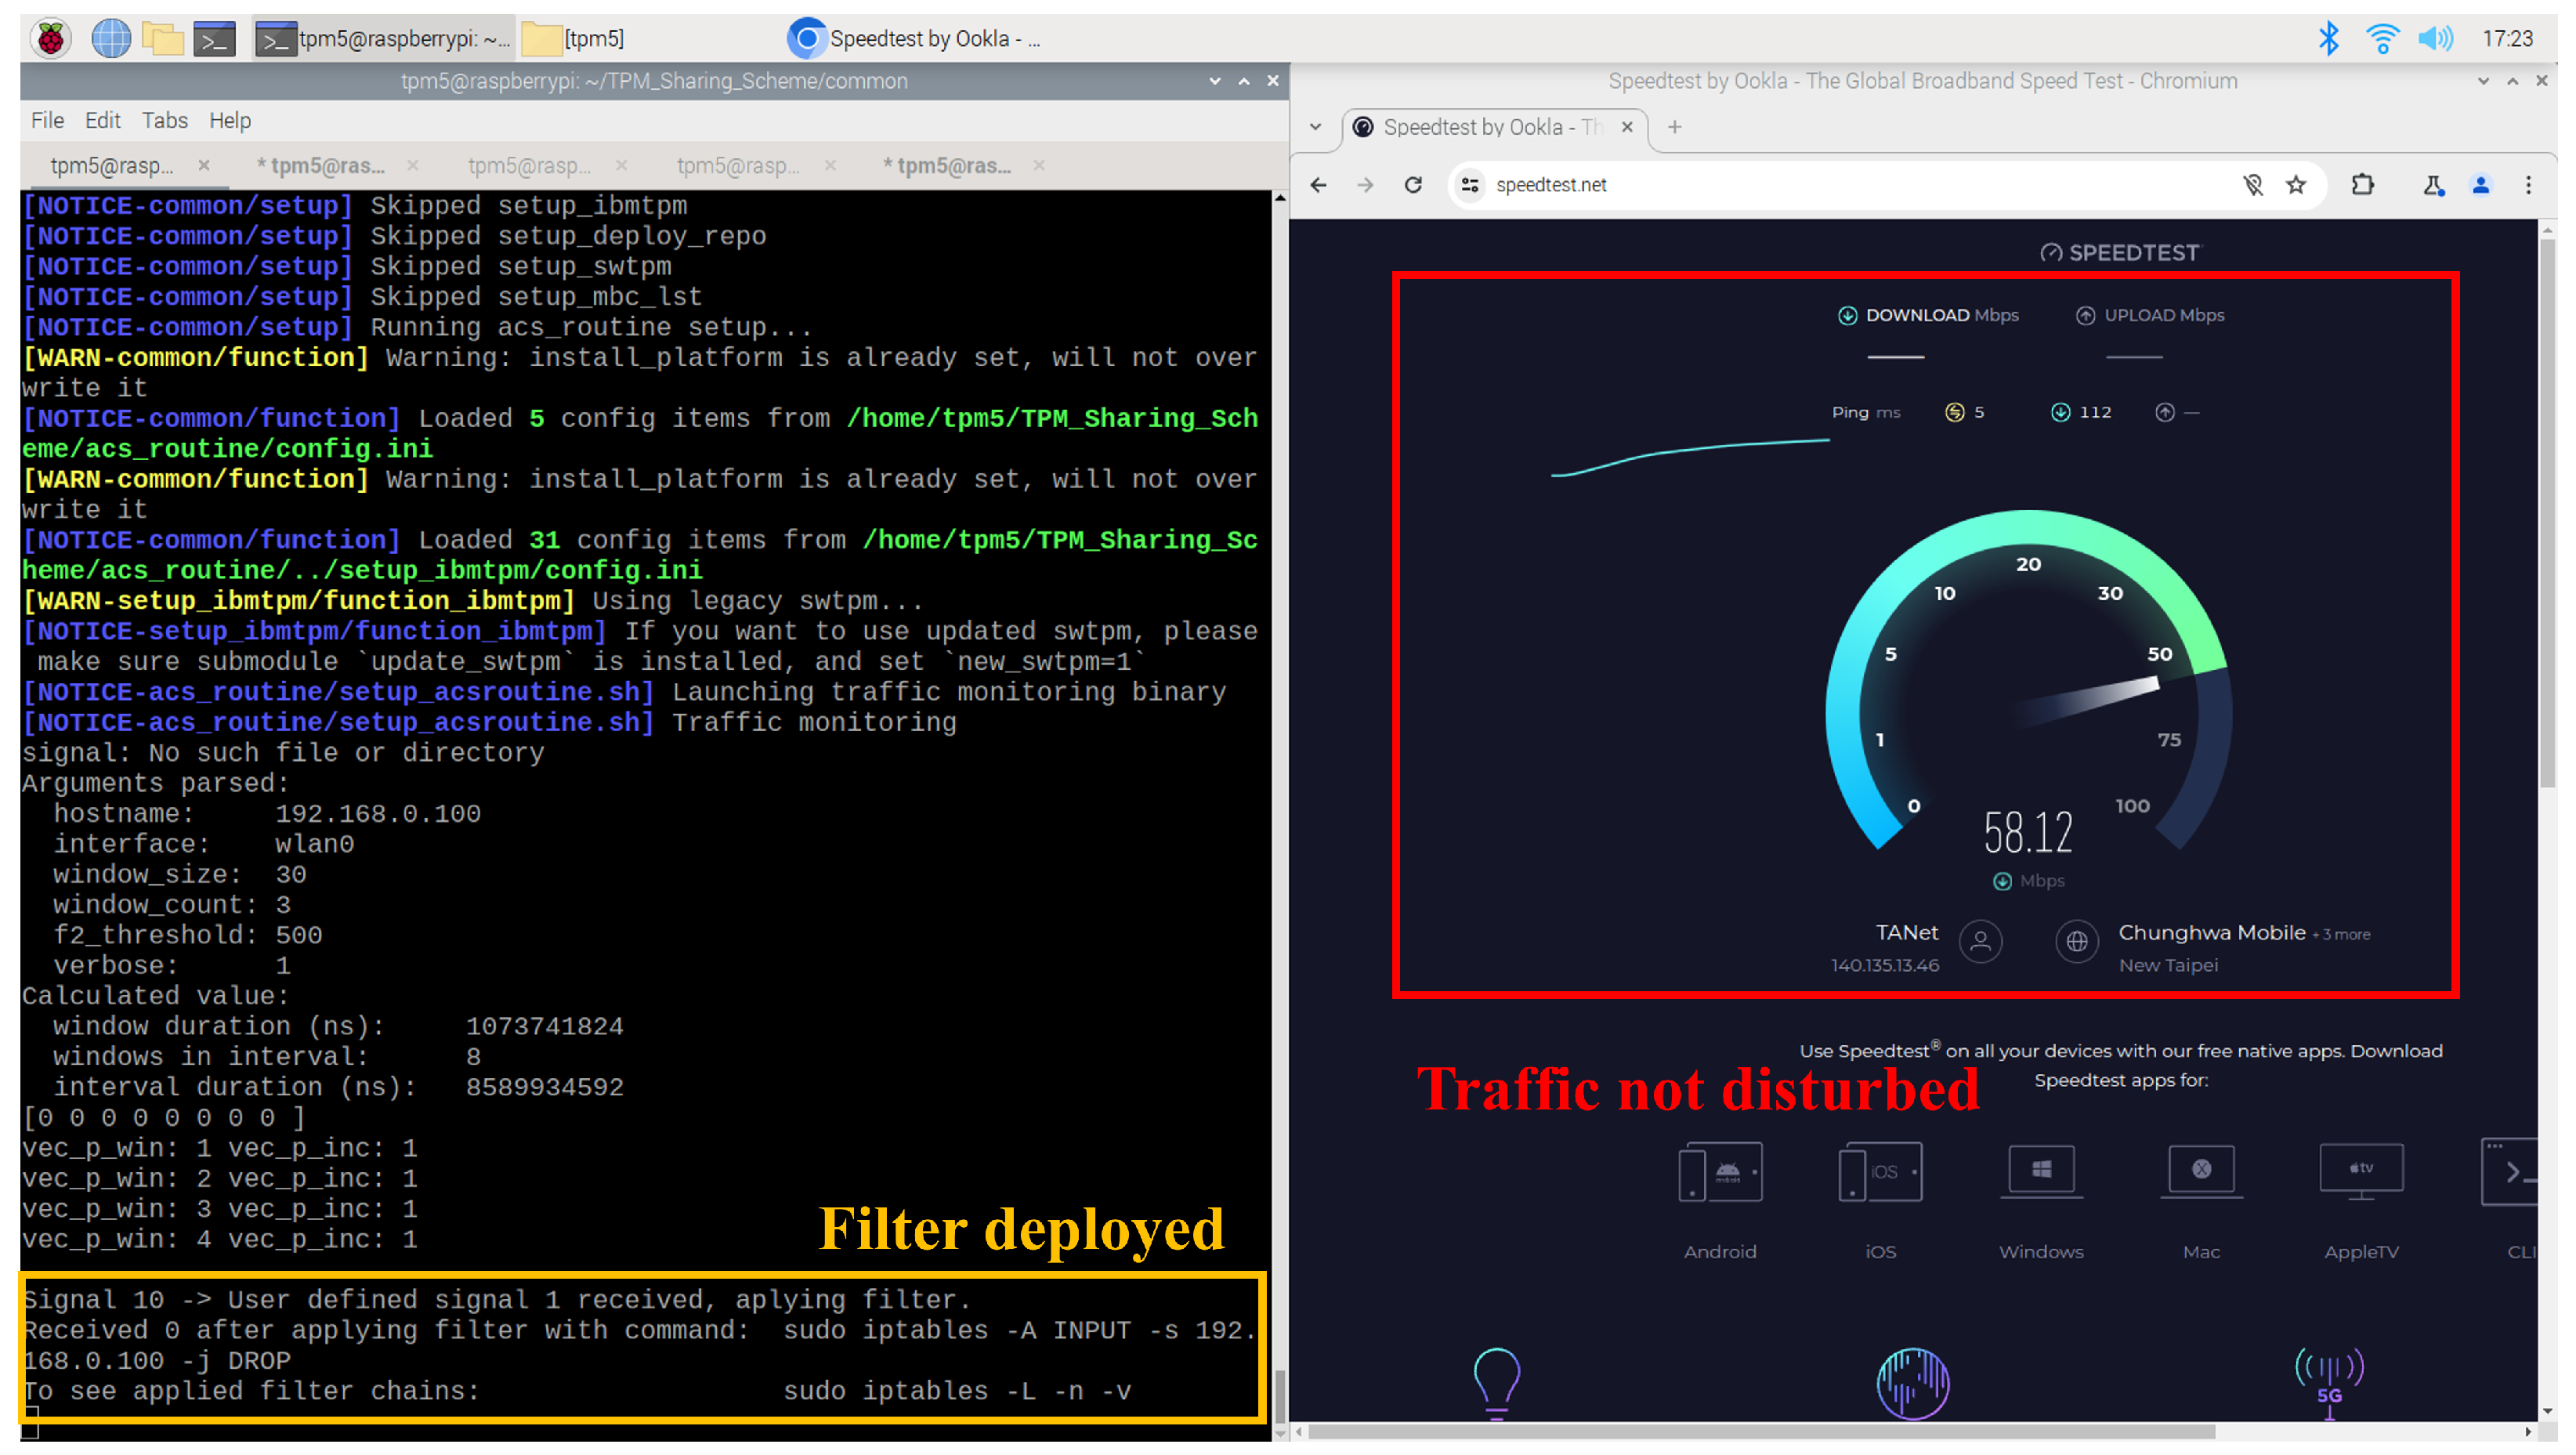Open the Chromium three-dot menu
Viewport: 2576px width, 1455px height.
pos(2529,185)
